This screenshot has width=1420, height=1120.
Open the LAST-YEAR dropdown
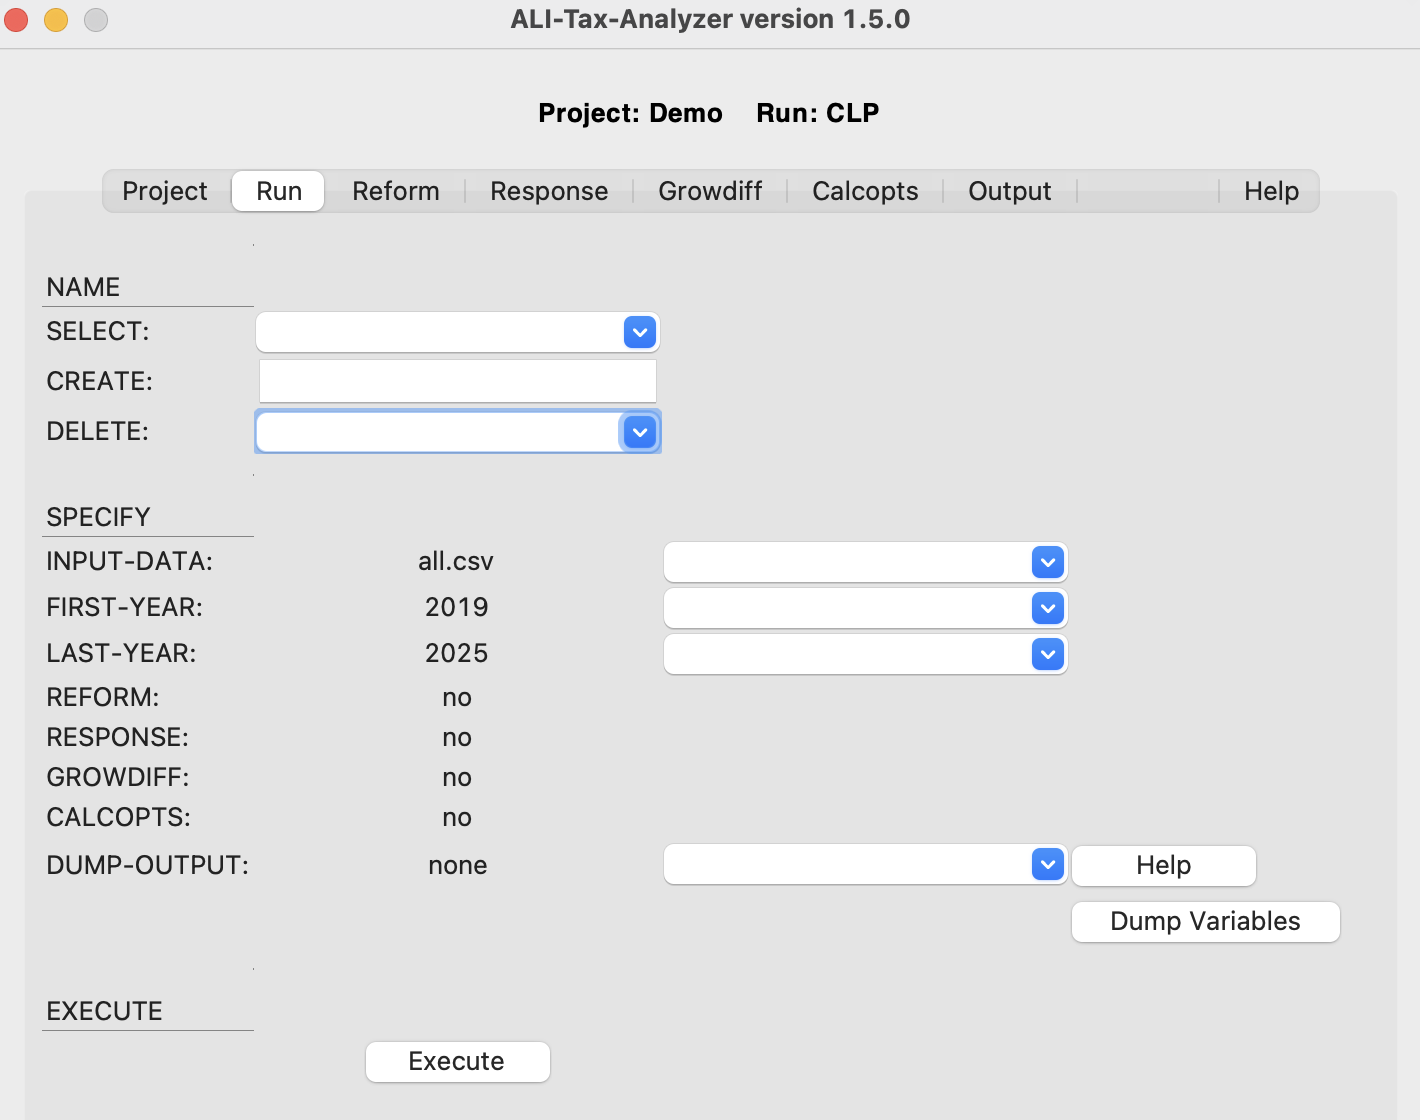tap(1047, 654)
